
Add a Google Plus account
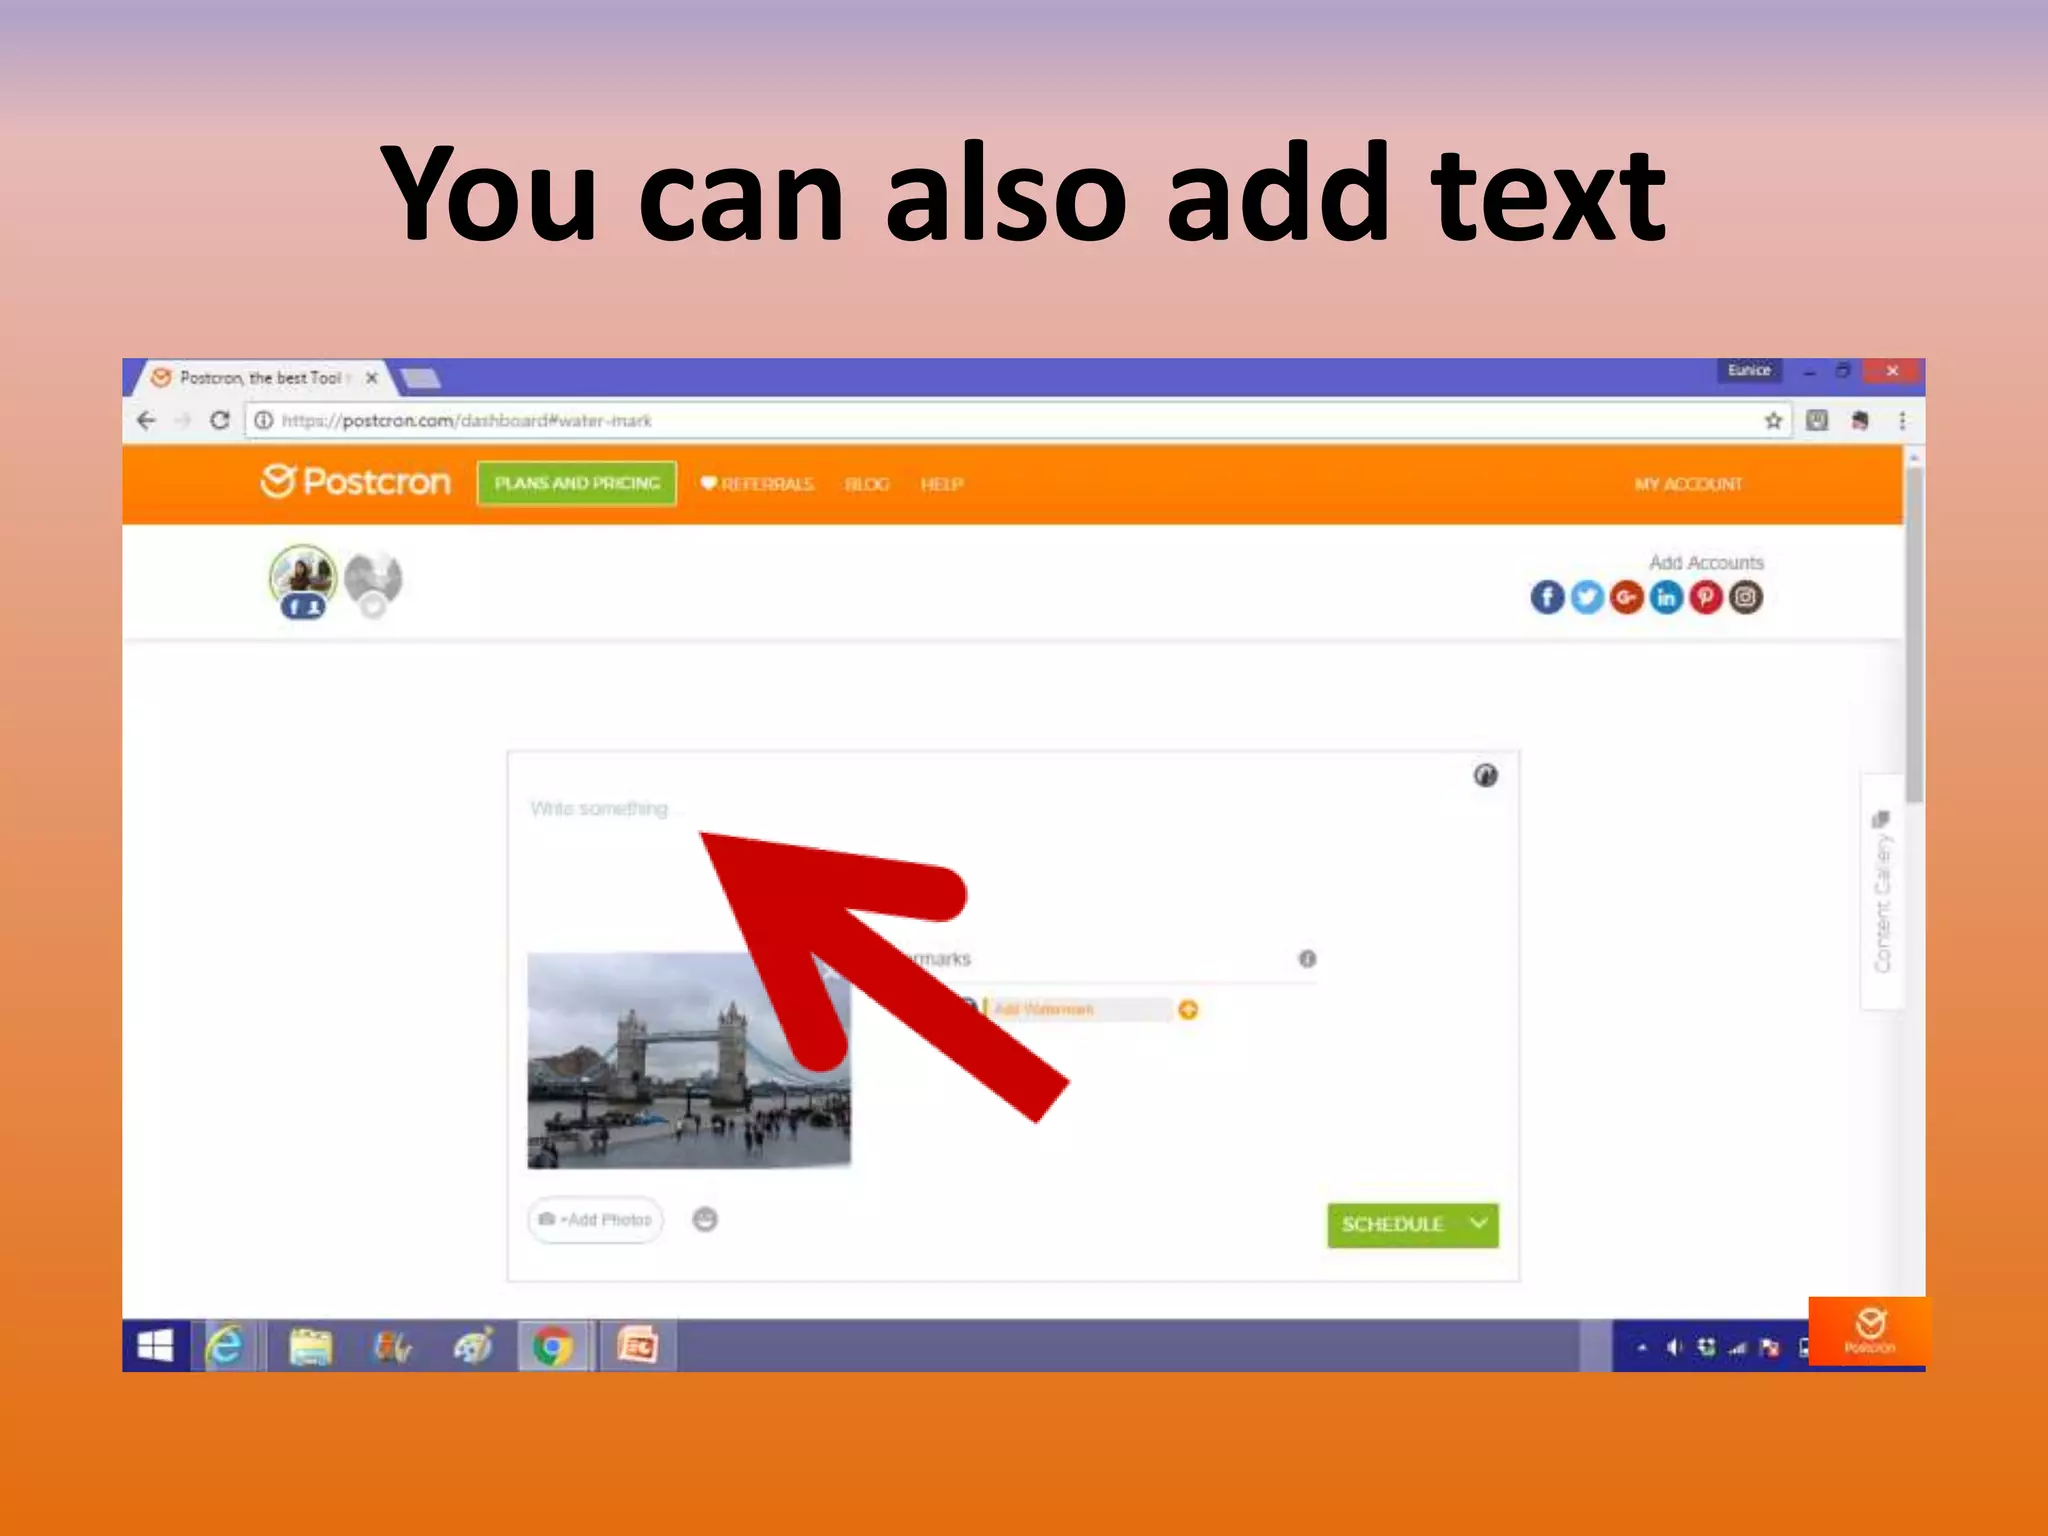click(x=1627, y=598)
